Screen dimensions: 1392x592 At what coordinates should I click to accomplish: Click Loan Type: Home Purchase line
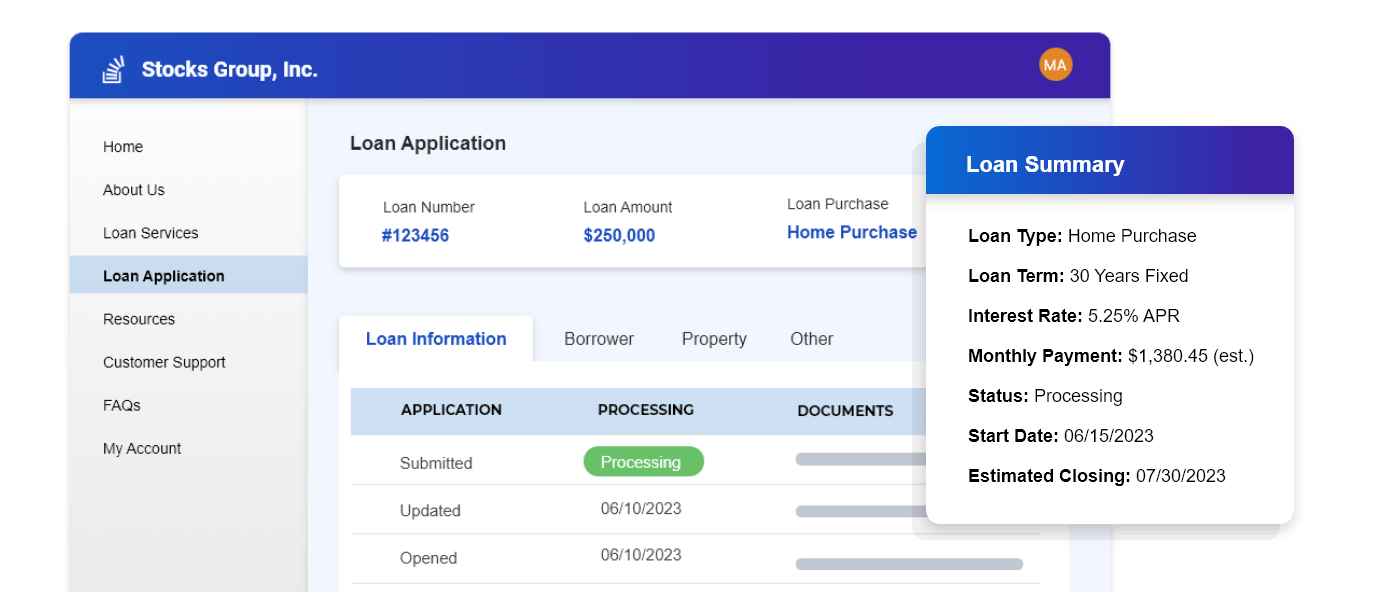(1082, 236)
